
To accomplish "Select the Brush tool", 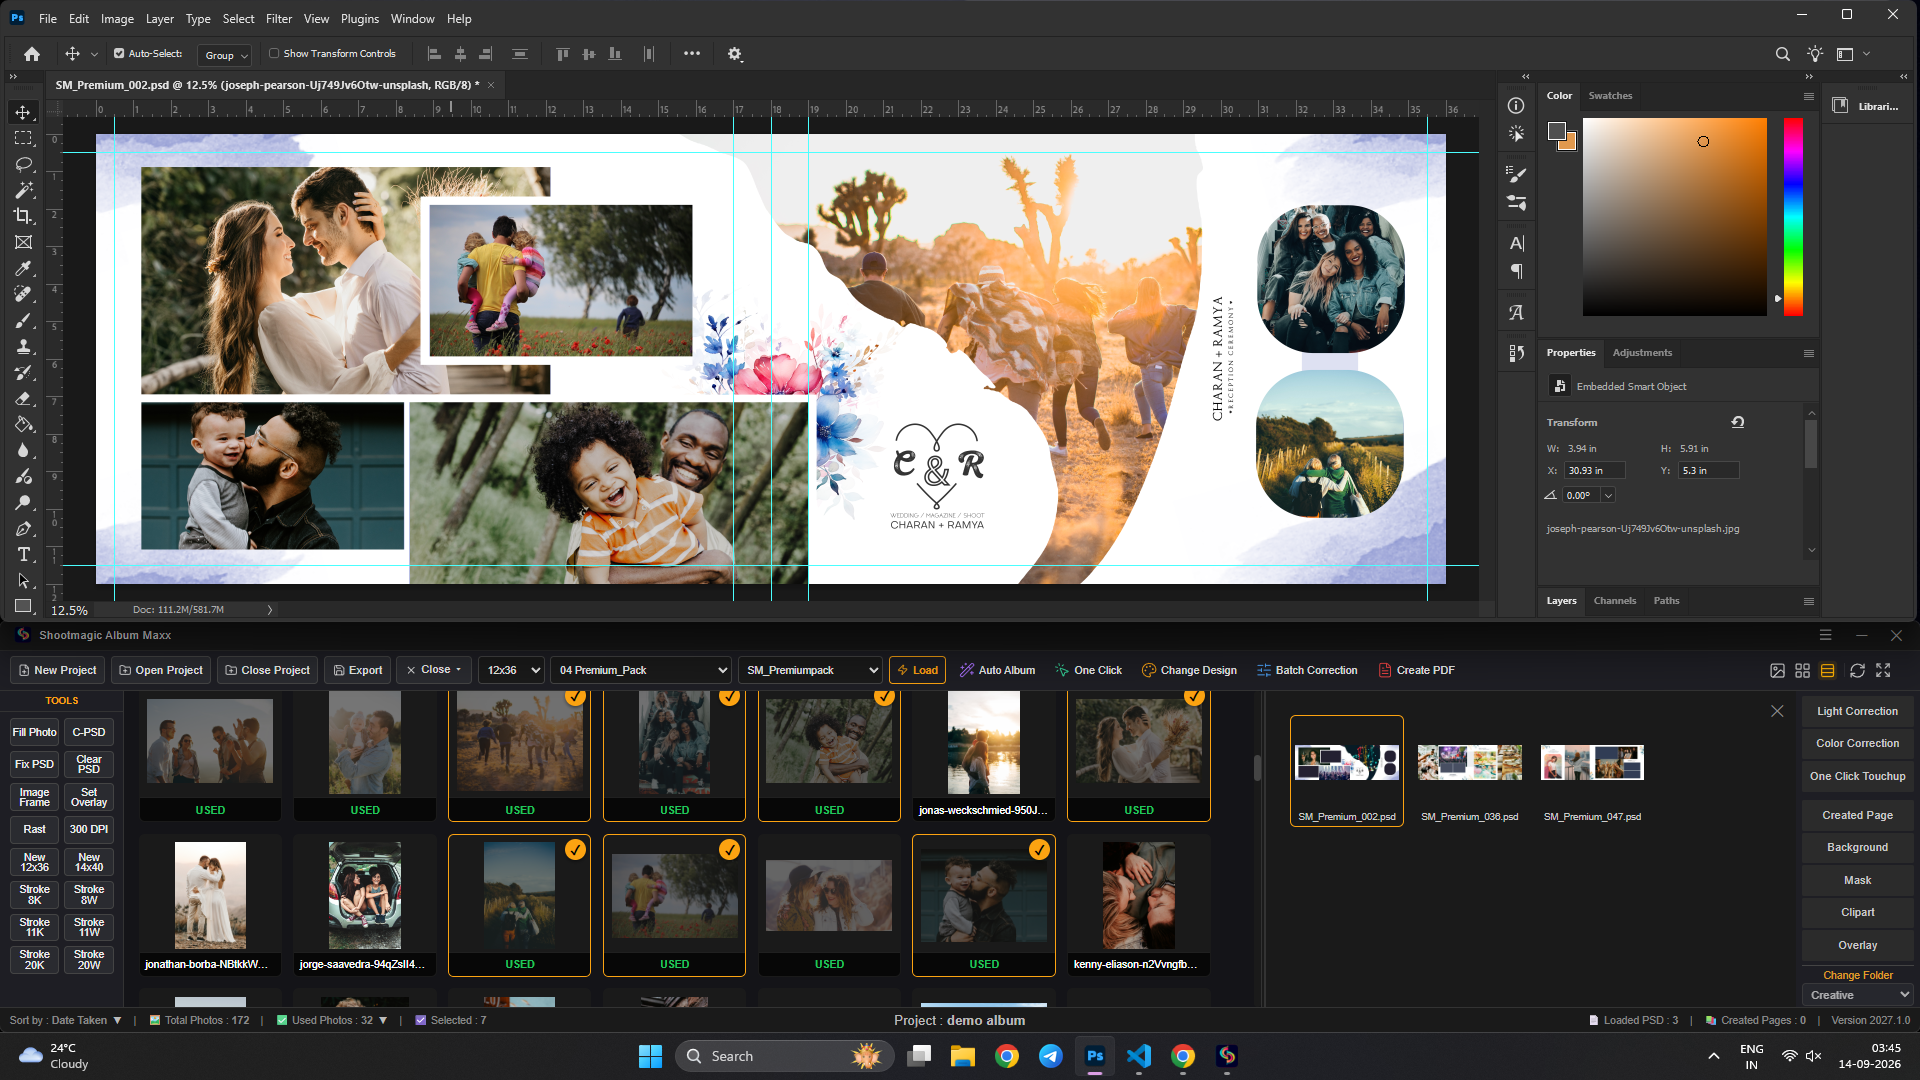I will [23, 320].
